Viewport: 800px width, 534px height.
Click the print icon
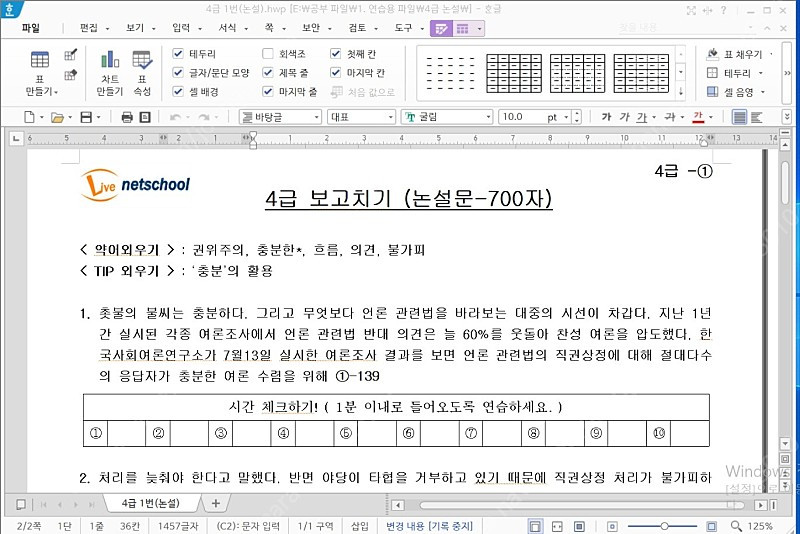tap(127, 117)
